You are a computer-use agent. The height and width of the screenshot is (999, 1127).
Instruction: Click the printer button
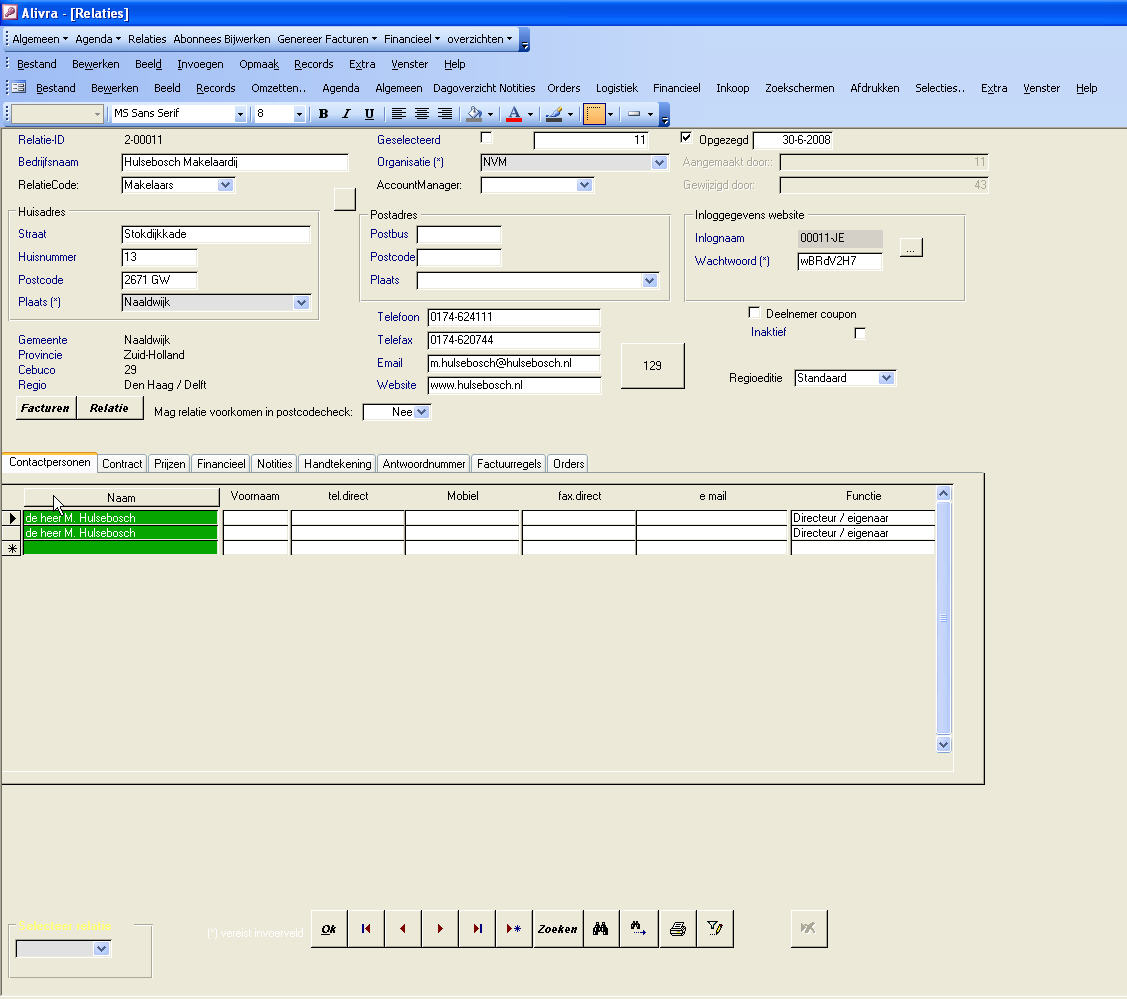pyautogui.click(x=677, y=929)
